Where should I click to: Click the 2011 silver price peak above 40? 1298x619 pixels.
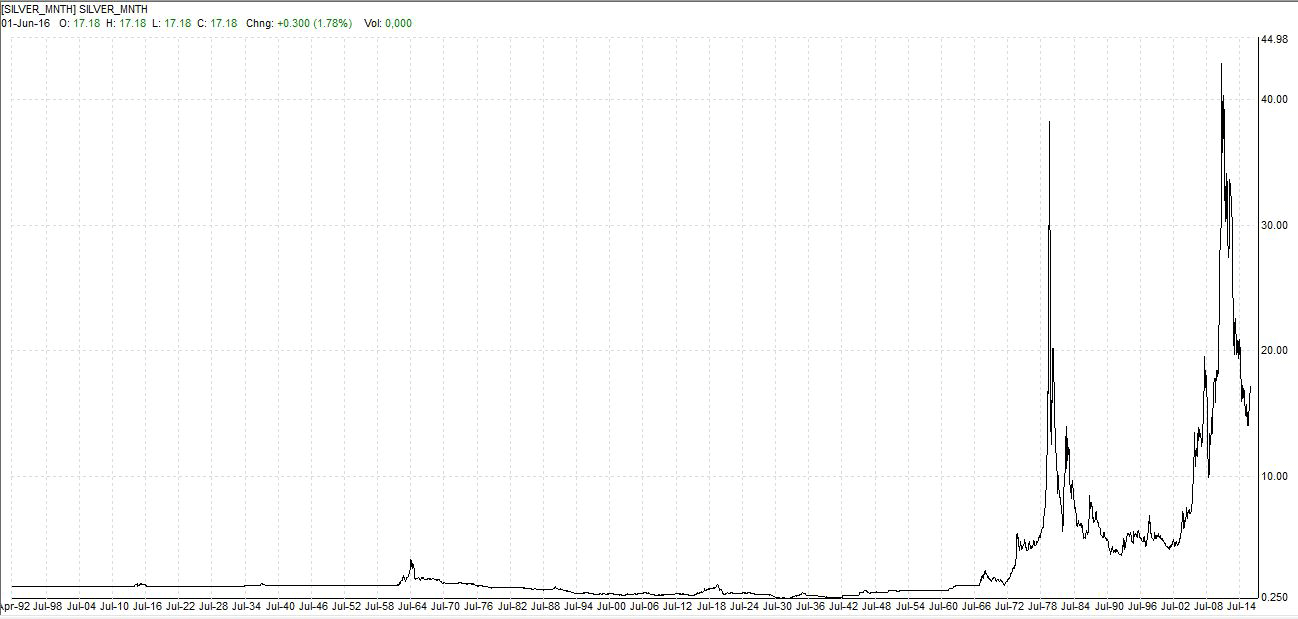1221,65
